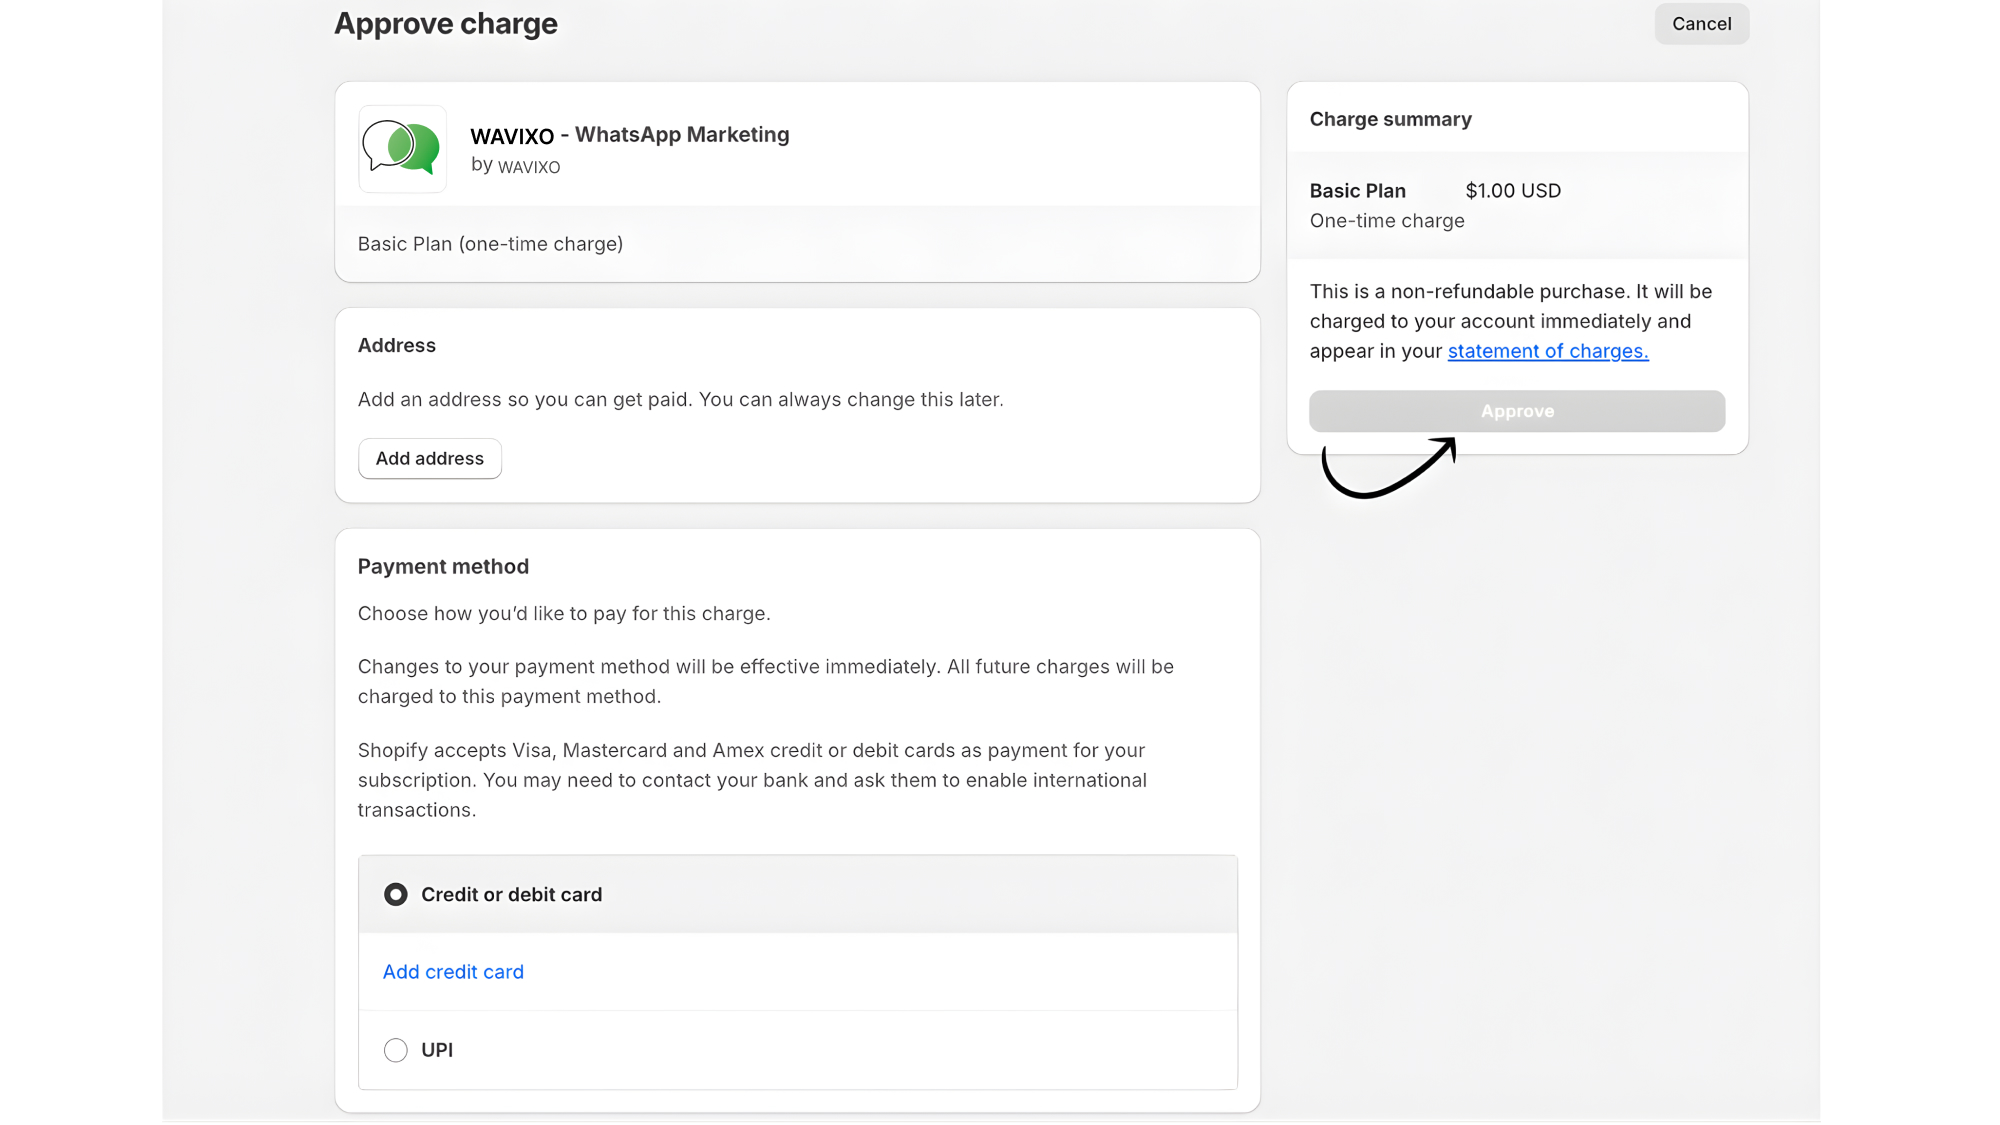Click the WAVIXO chat bubbles app icon
Viewport: 2000px width, 1125px height.
click(402, 148)
